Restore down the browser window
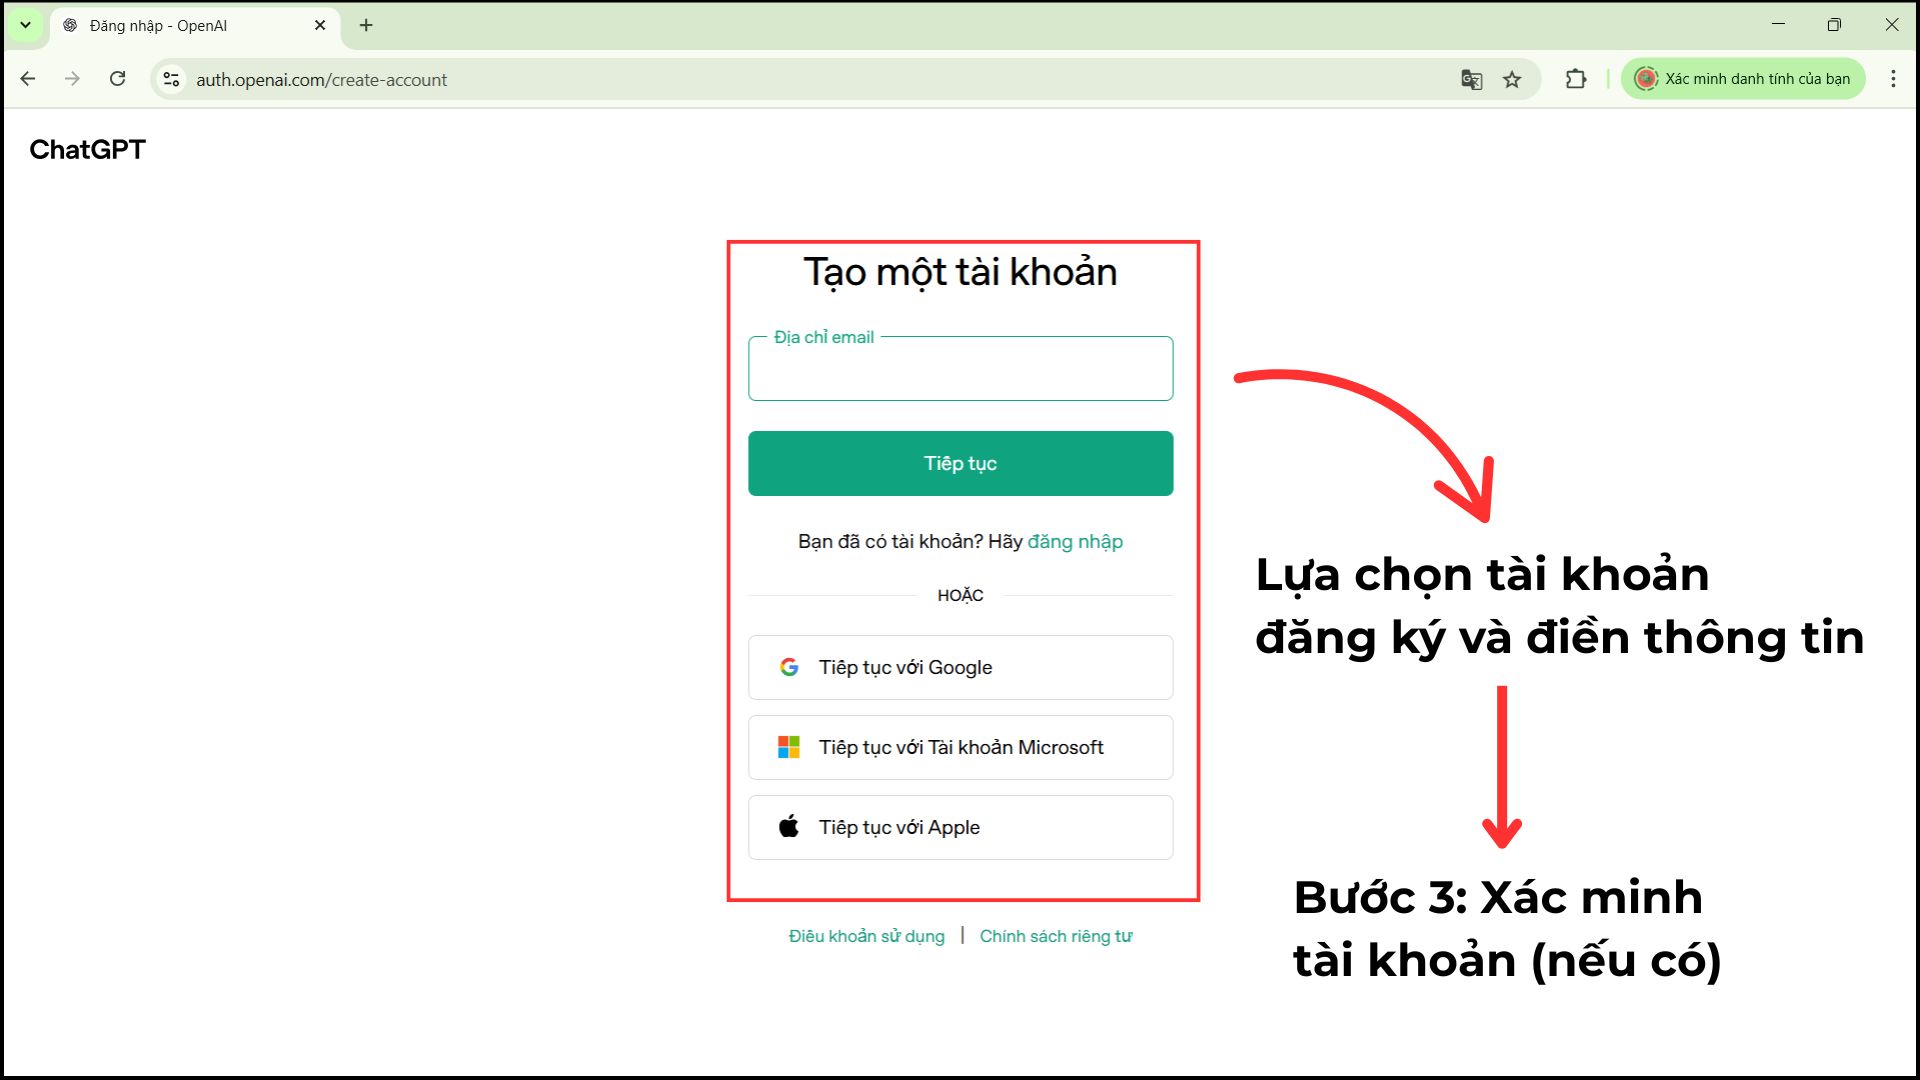The width and height of the screenshot is (1920, 1080). [1834, 25]
